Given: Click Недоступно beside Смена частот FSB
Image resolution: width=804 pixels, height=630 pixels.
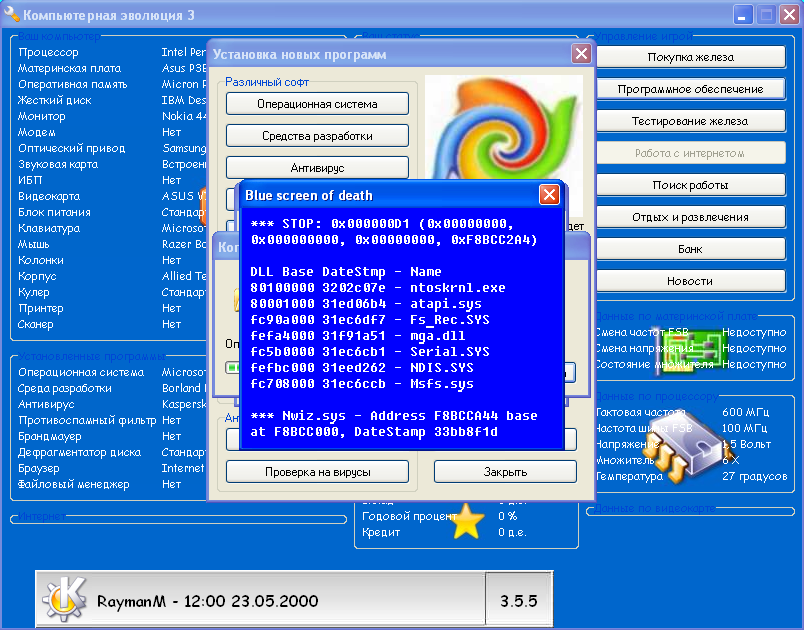Looking at the screenshot, I should [754, 332].
